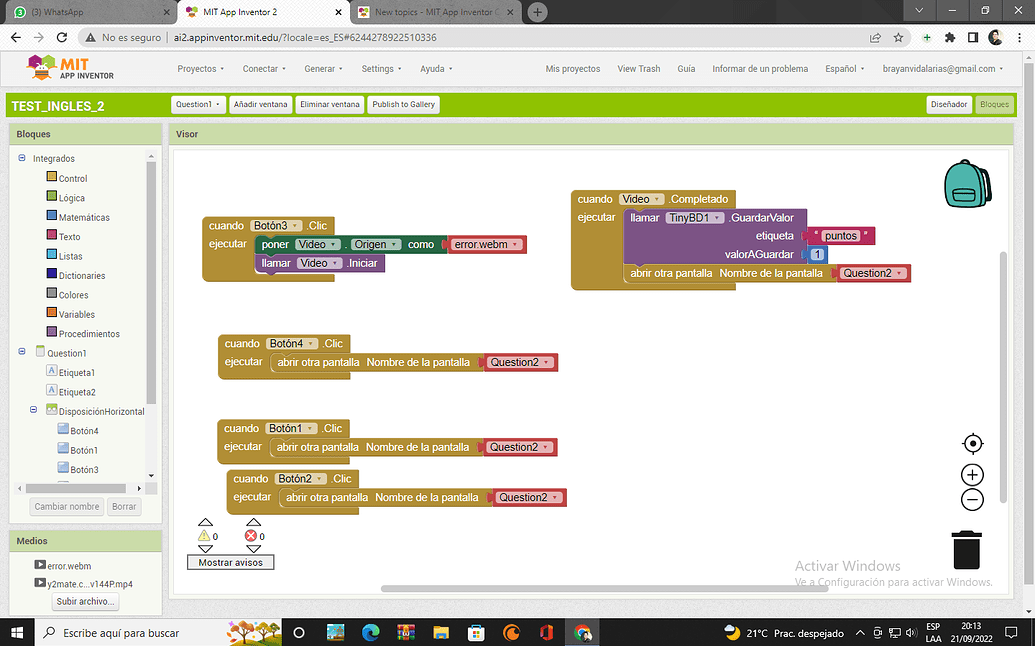Toggle Mostrar avisos
Image resolution: width=1035 pixels, height=646 pixels.
pos(230,562)
